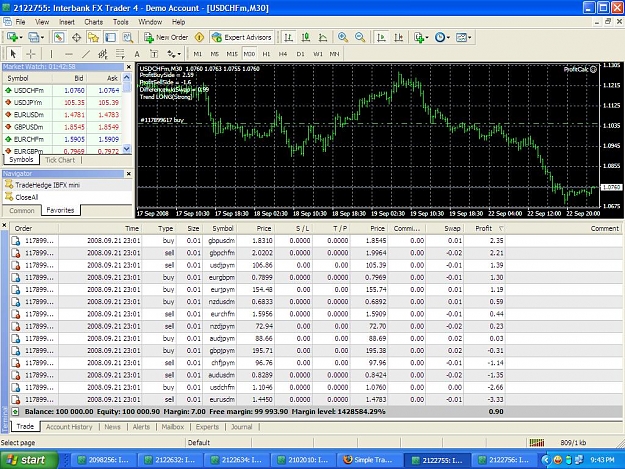This screenshot has width=625, height=469.
Task: Close the Navigator panel
Action: (x=129, y=174)
